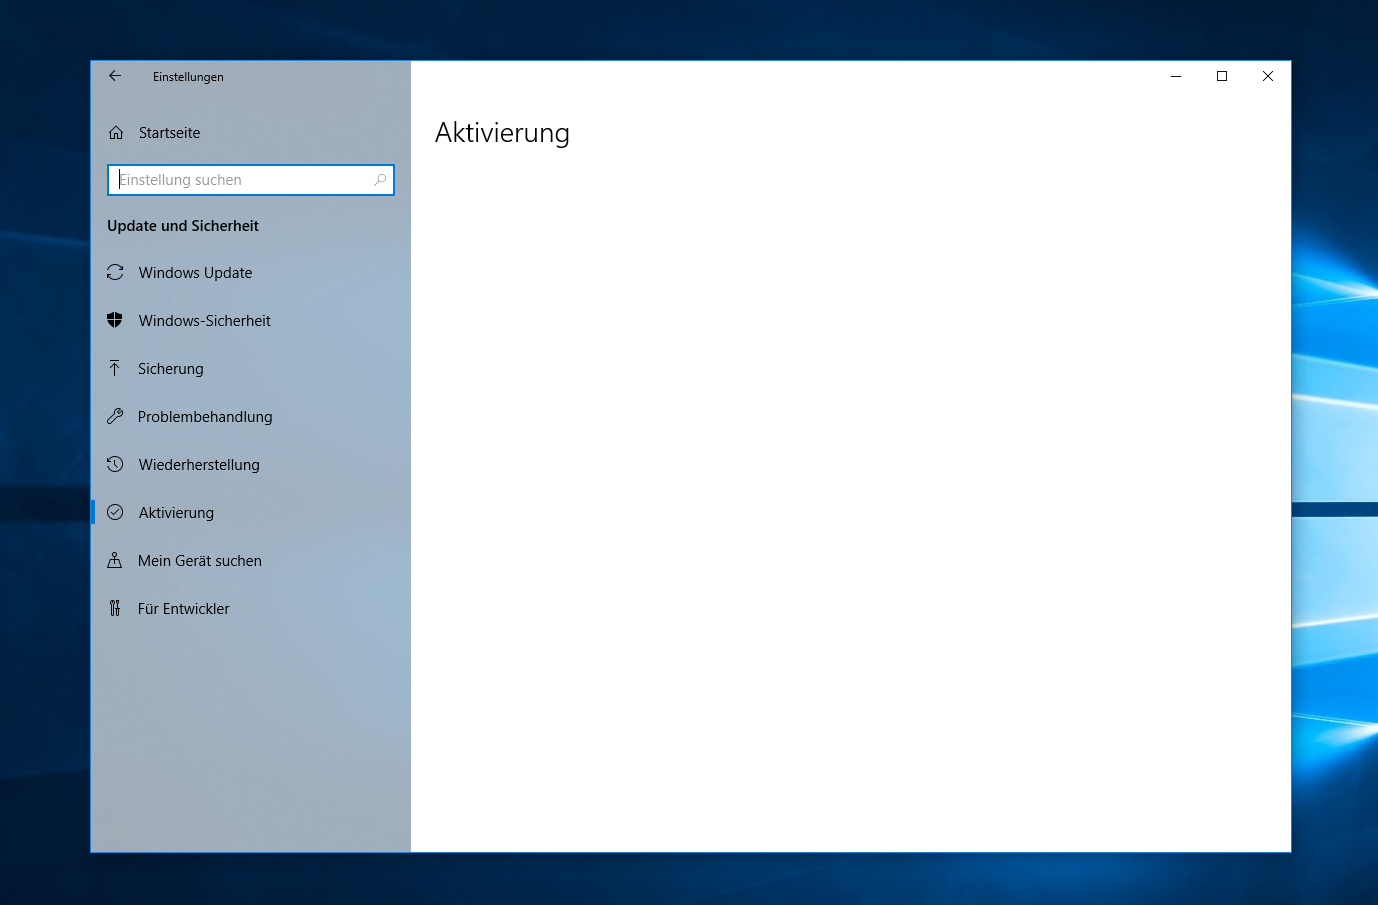Click the Startseite home icon
The height and width of the screenshot is (905, 1378).
(x=116, y=133)
